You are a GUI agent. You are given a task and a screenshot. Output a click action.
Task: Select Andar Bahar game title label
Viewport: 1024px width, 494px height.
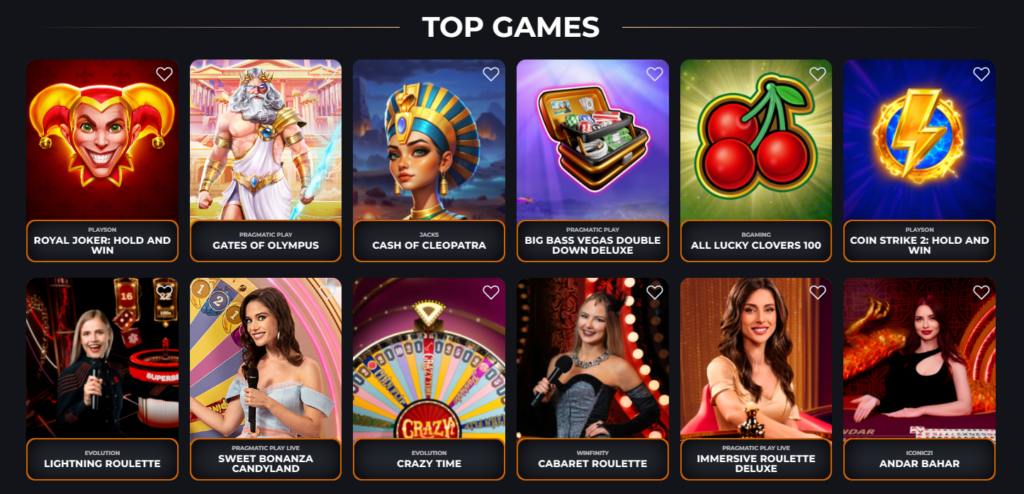point(920,463)
